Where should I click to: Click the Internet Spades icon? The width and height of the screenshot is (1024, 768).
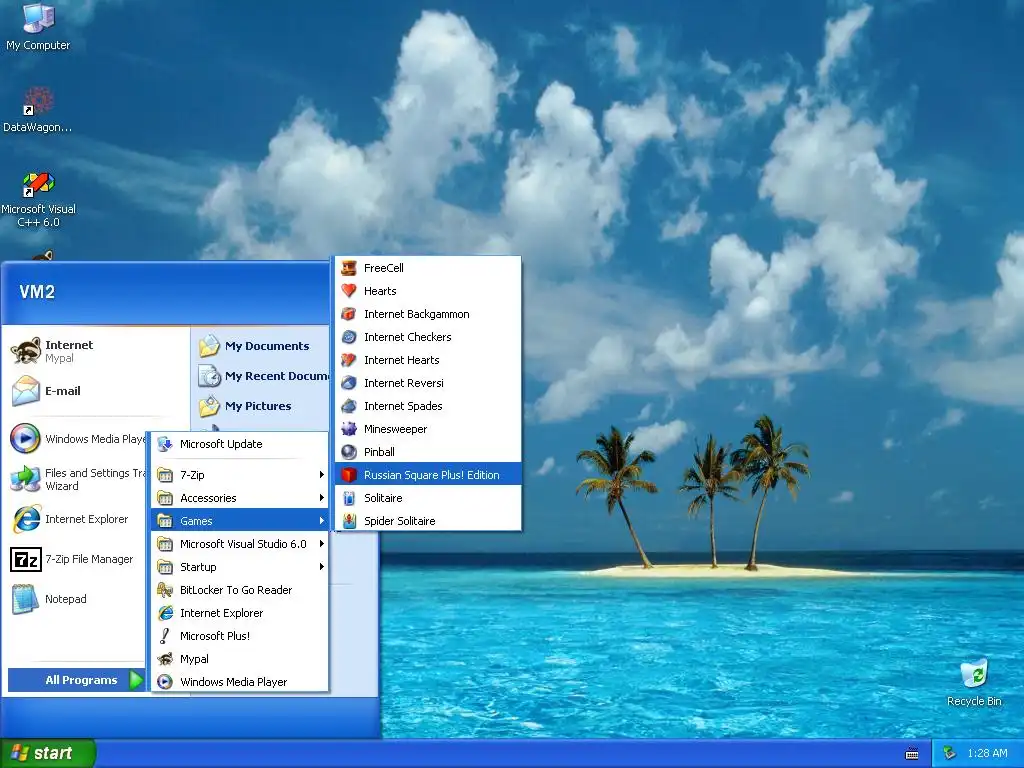point(349,406)
